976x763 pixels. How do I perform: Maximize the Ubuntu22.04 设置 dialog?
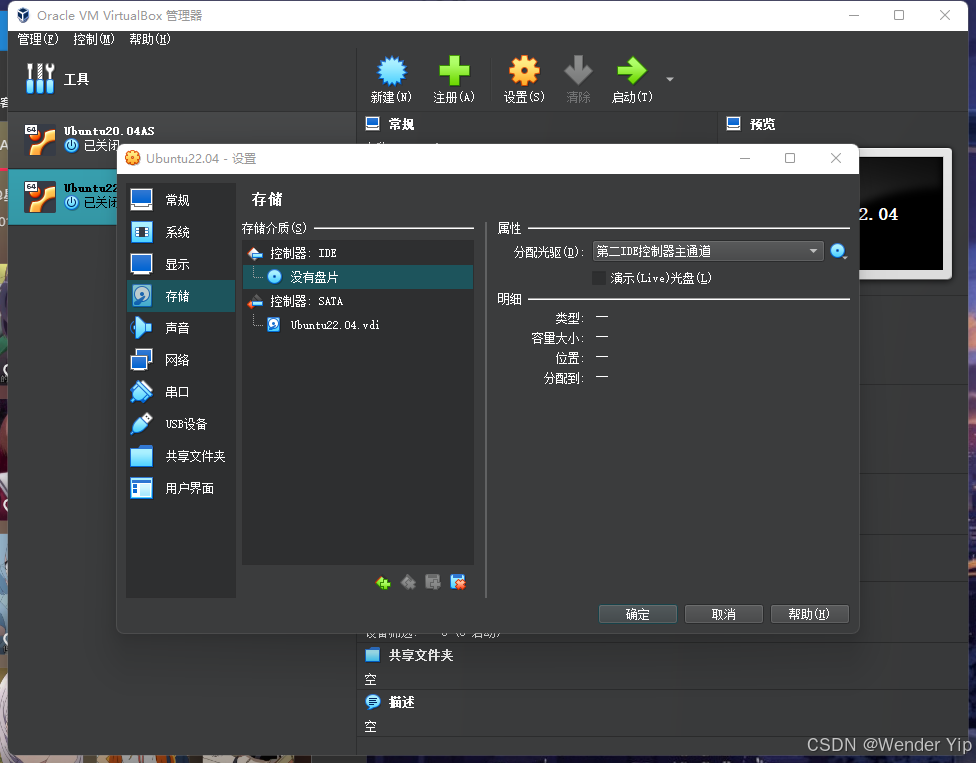tap(790, 158)
